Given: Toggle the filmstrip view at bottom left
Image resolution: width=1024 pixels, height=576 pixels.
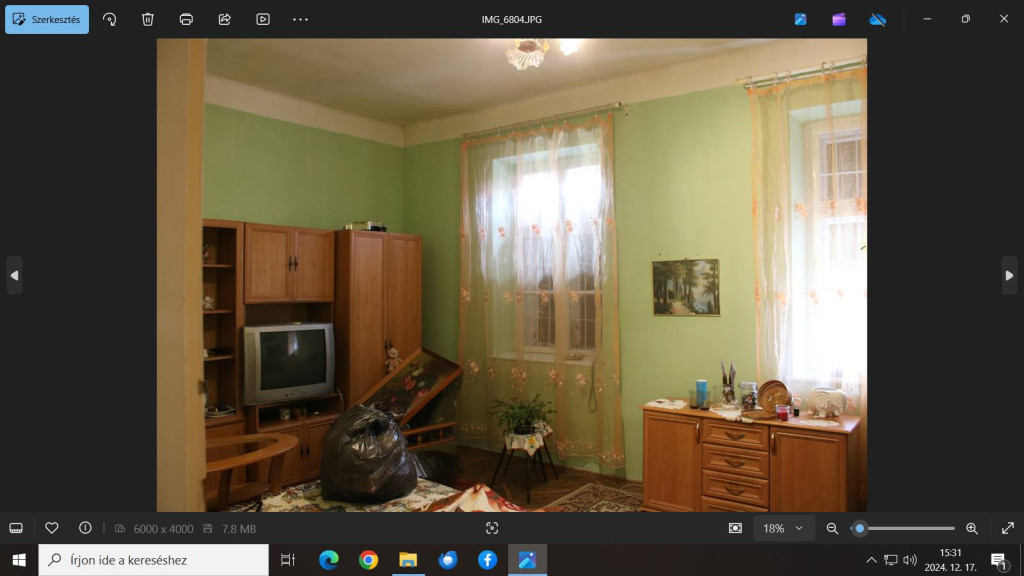Looking at the screenshot, I should 16,528.
